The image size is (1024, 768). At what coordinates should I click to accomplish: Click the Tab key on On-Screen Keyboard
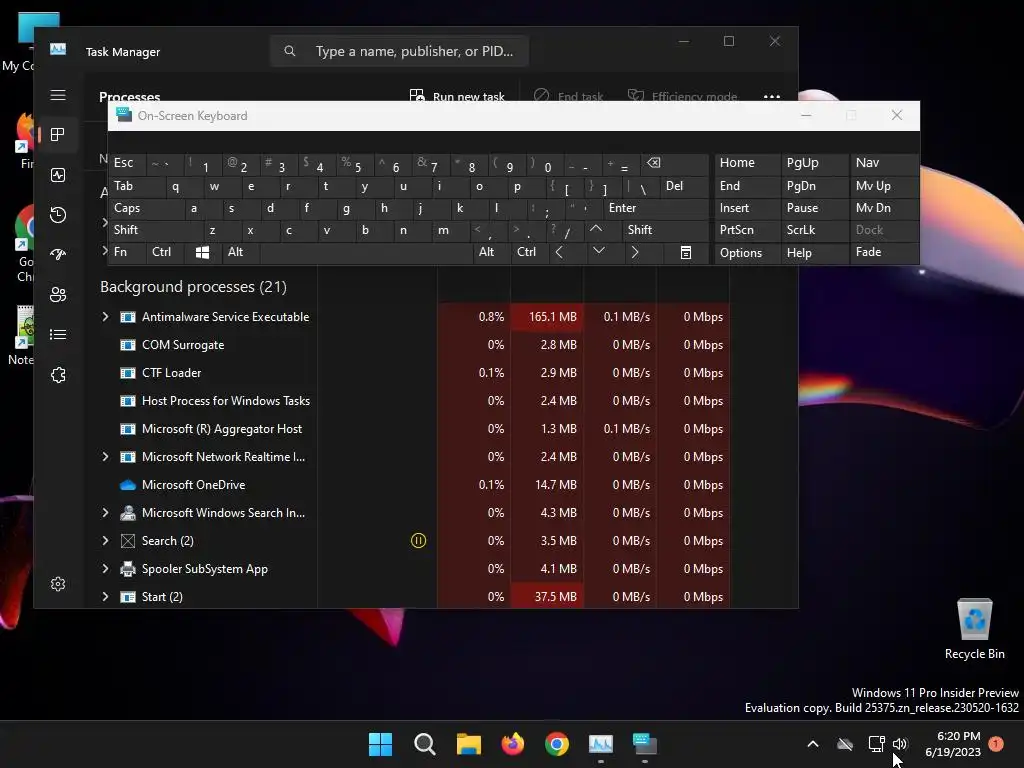[x=136, y=186]
